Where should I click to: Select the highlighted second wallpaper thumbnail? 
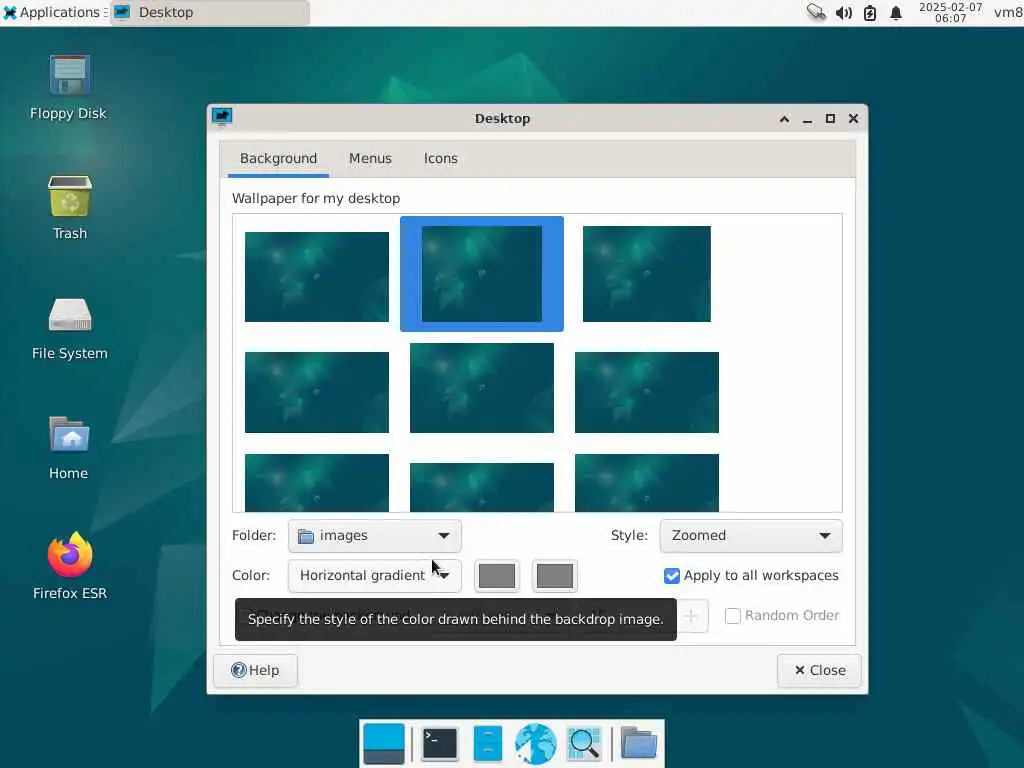[x=482, y=274]
